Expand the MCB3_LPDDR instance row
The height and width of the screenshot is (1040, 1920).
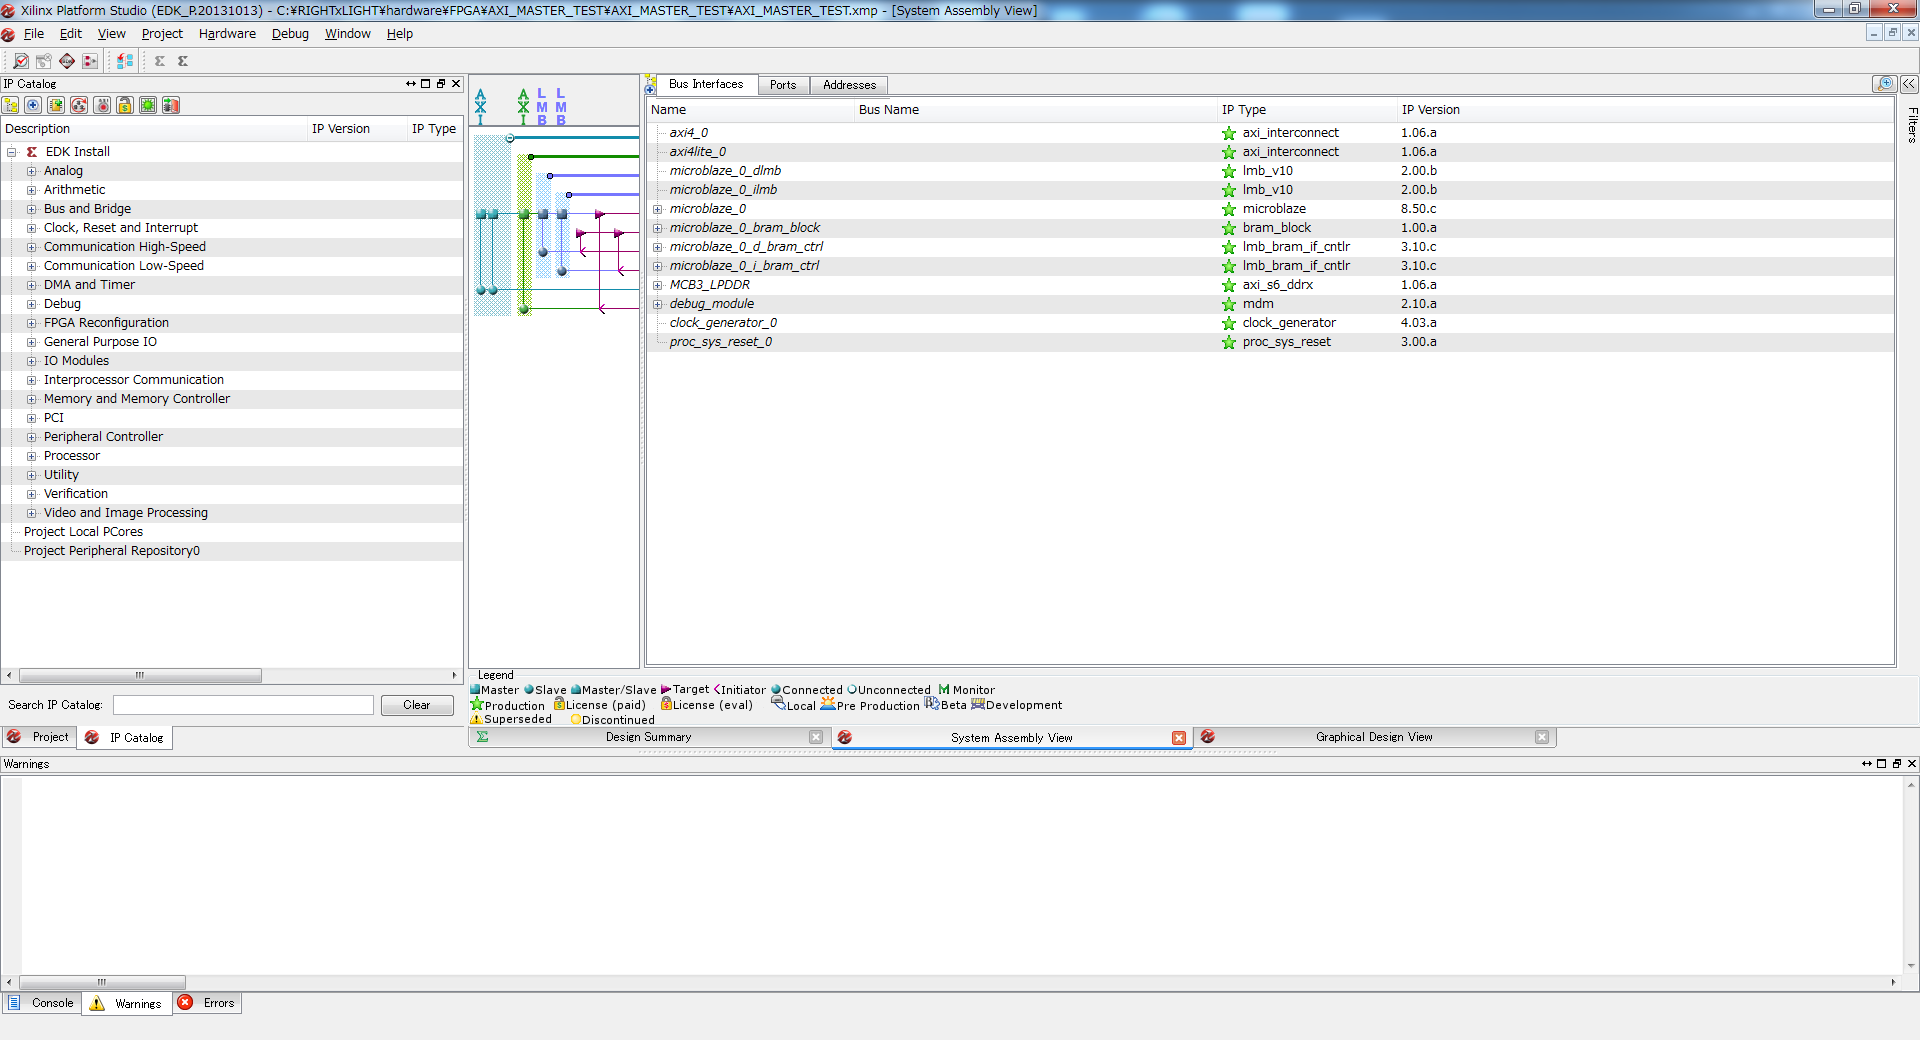coord(658,285)
